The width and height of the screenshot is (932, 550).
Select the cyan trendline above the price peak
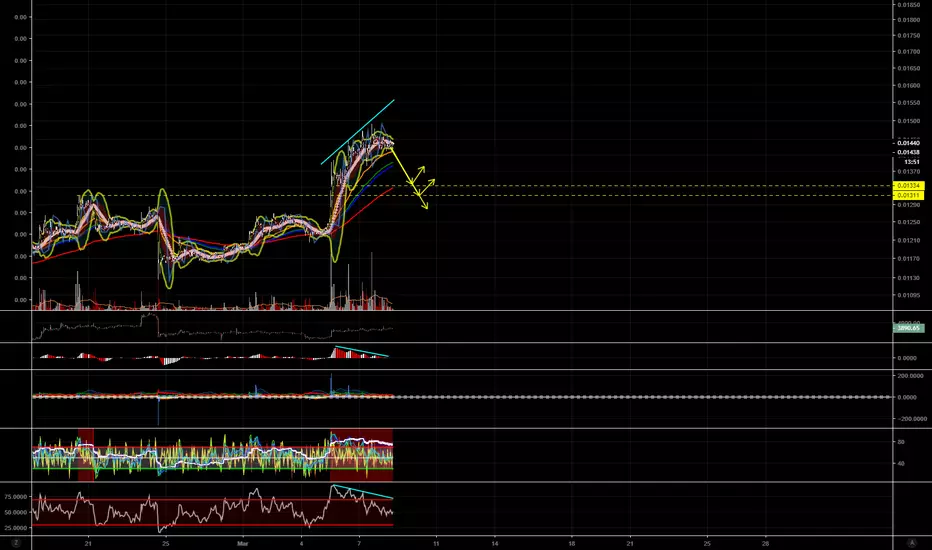358,132
